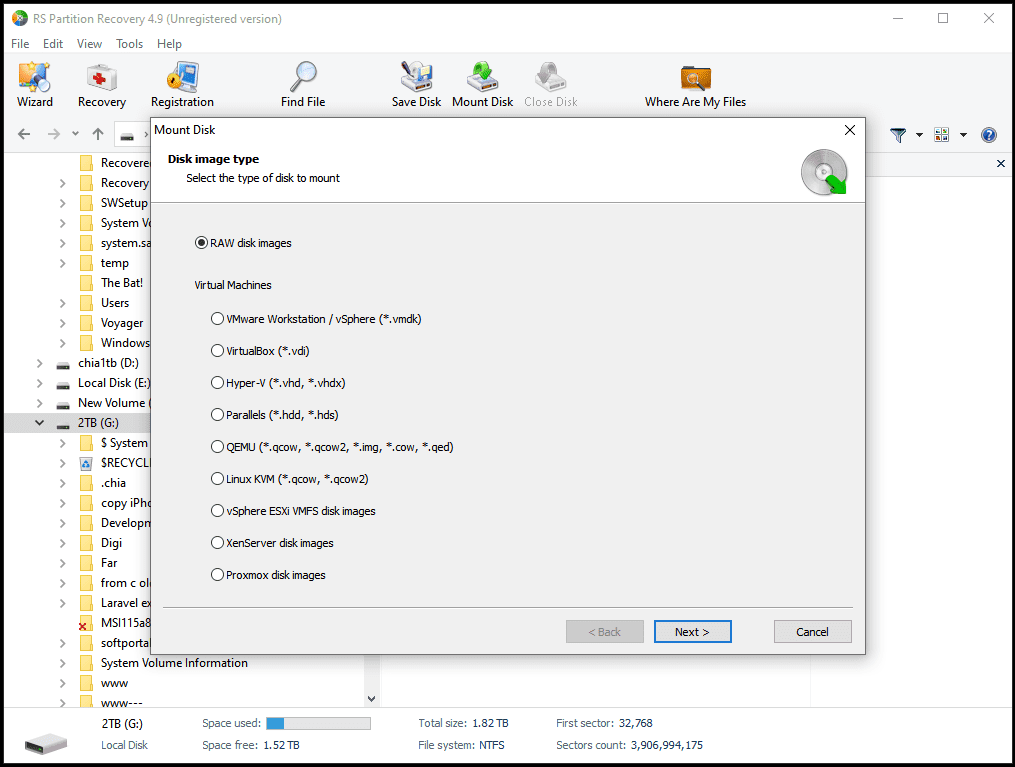1015x767 pixels.
Task: Select The Bat! folder in tree
Action: pyautogui.click(x=122, y=283)
